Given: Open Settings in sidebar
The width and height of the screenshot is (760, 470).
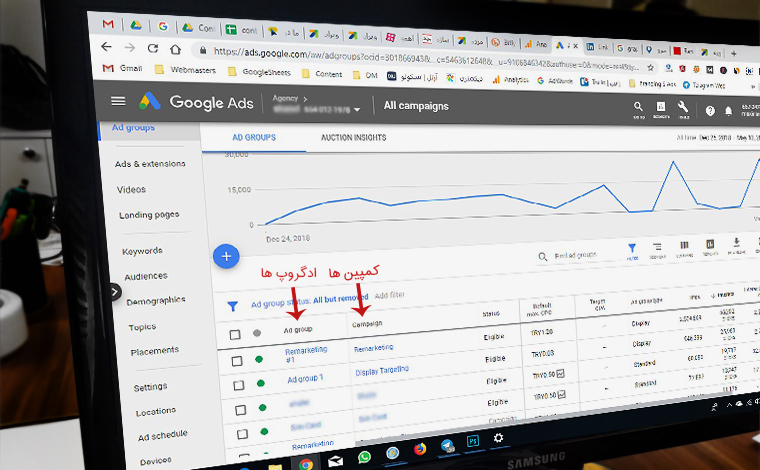Looking at the screenshot, I should coord(150,387).
